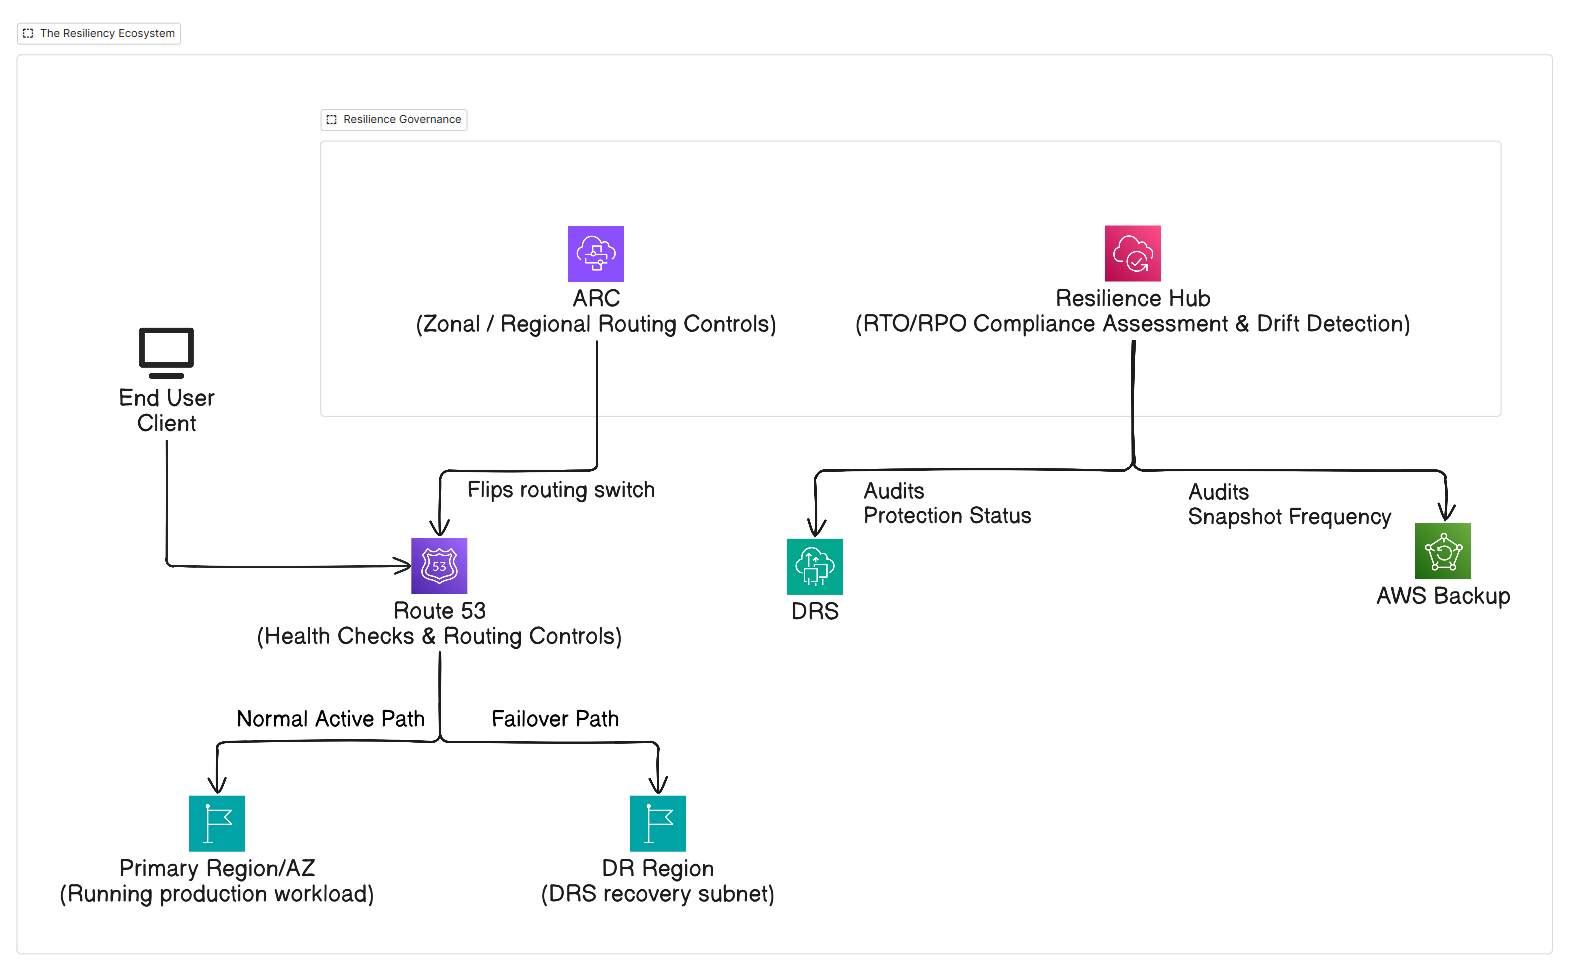Click the 'Audits Snapshot Frequency' label
This screenshot has height=973, width=1569.
coord(1289,504)
